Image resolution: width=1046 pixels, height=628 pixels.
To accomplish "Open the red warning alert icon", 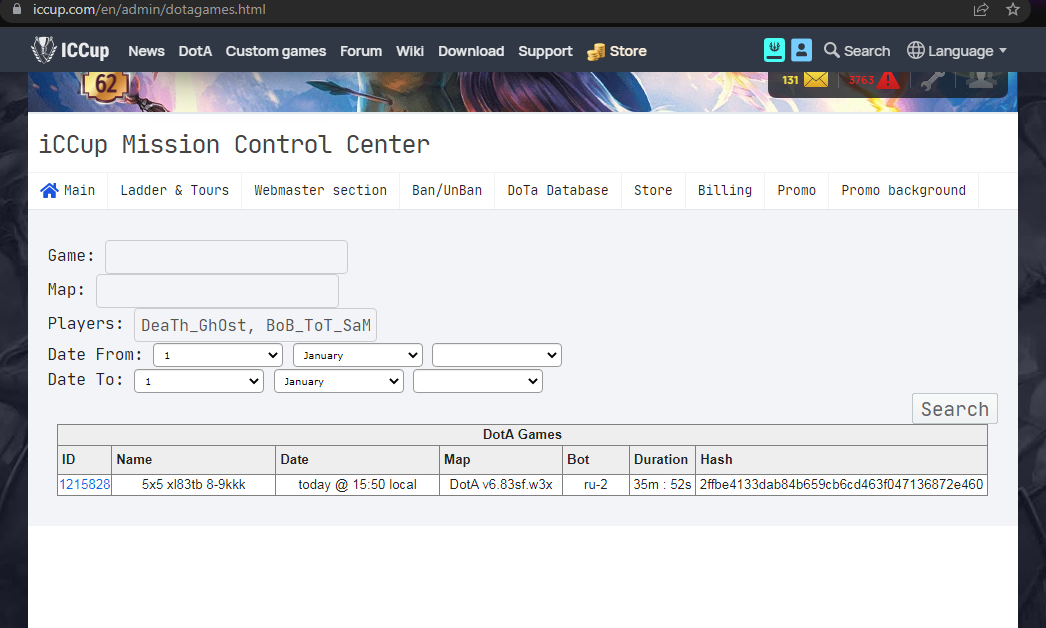I will [x=888, y=80].
